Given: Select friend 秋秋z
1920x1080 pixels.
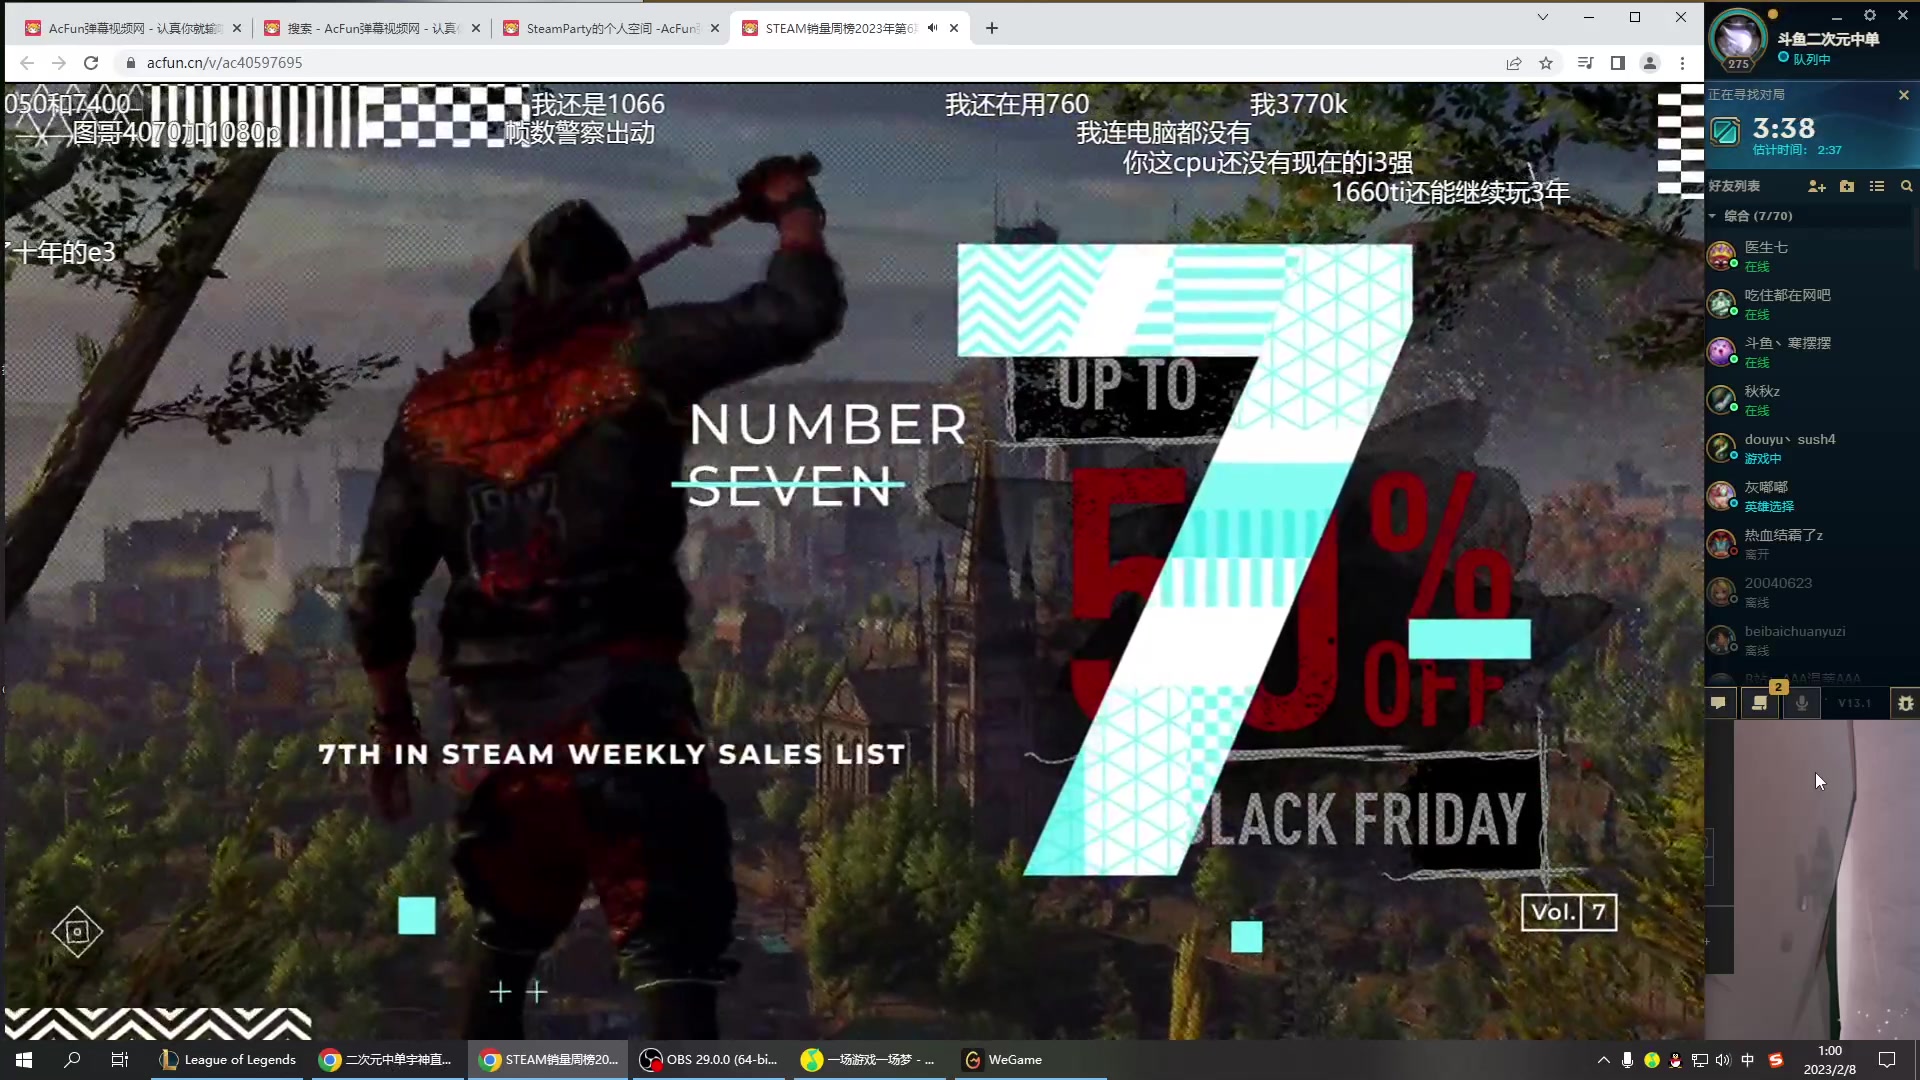Looking at the screenshot, I should point(1808,400).
